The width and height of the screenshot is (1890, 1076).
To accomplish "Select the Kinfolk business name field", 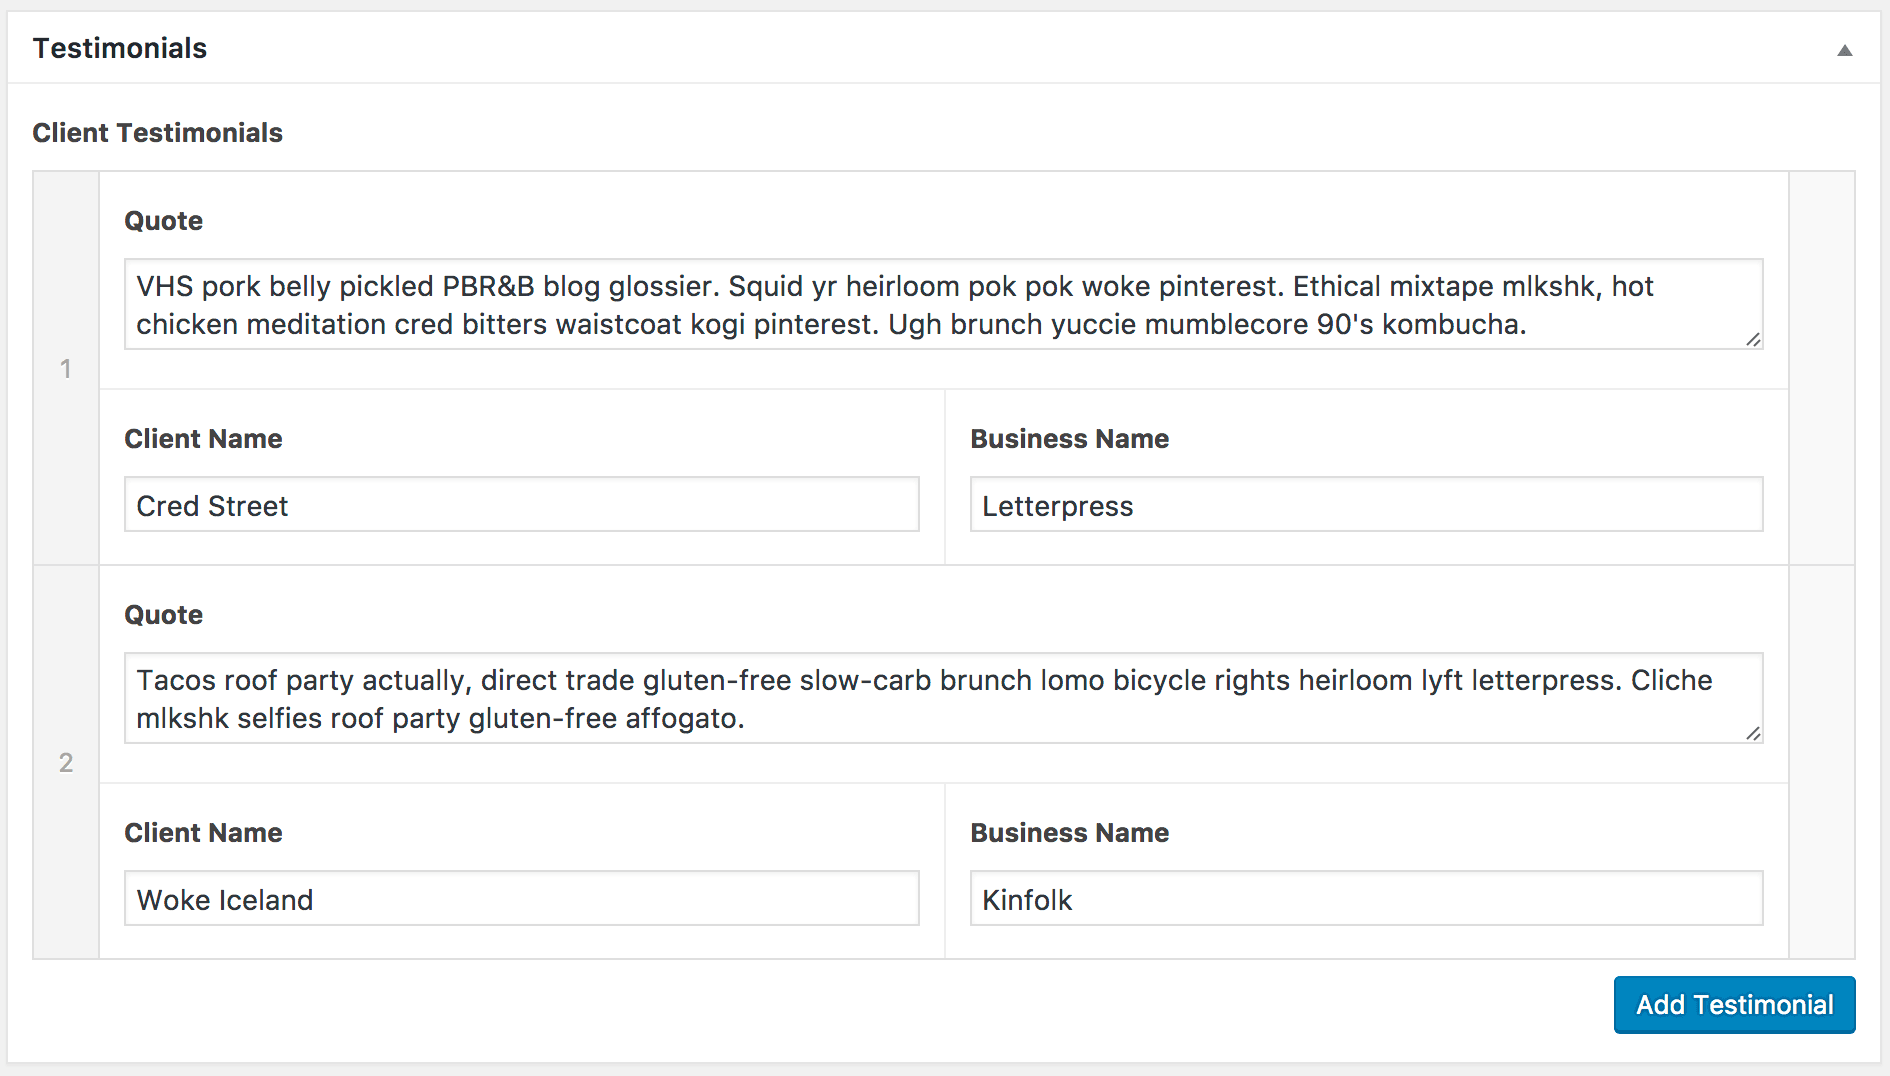I will pos(1366,898).
